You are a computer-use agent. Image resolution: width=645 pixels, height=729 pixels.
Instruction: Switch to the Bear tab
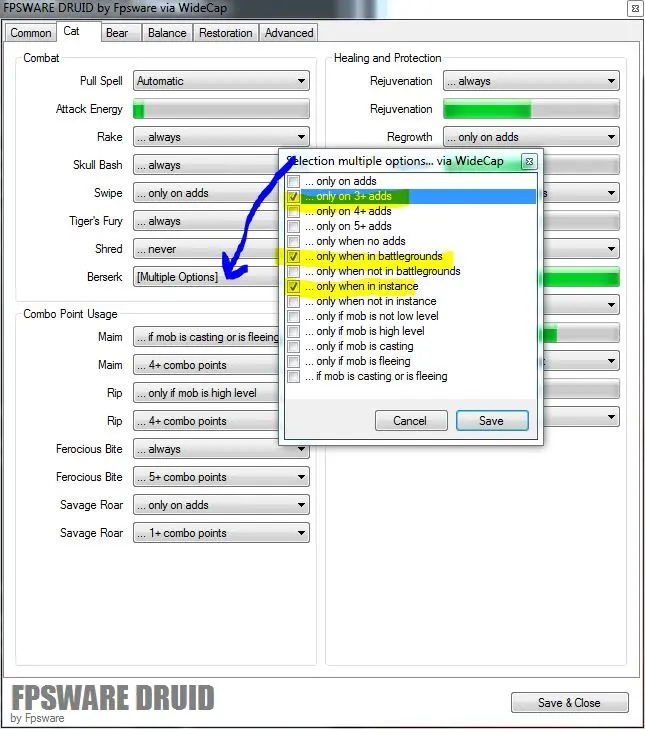pyautogui.click(x=117, y=33)
